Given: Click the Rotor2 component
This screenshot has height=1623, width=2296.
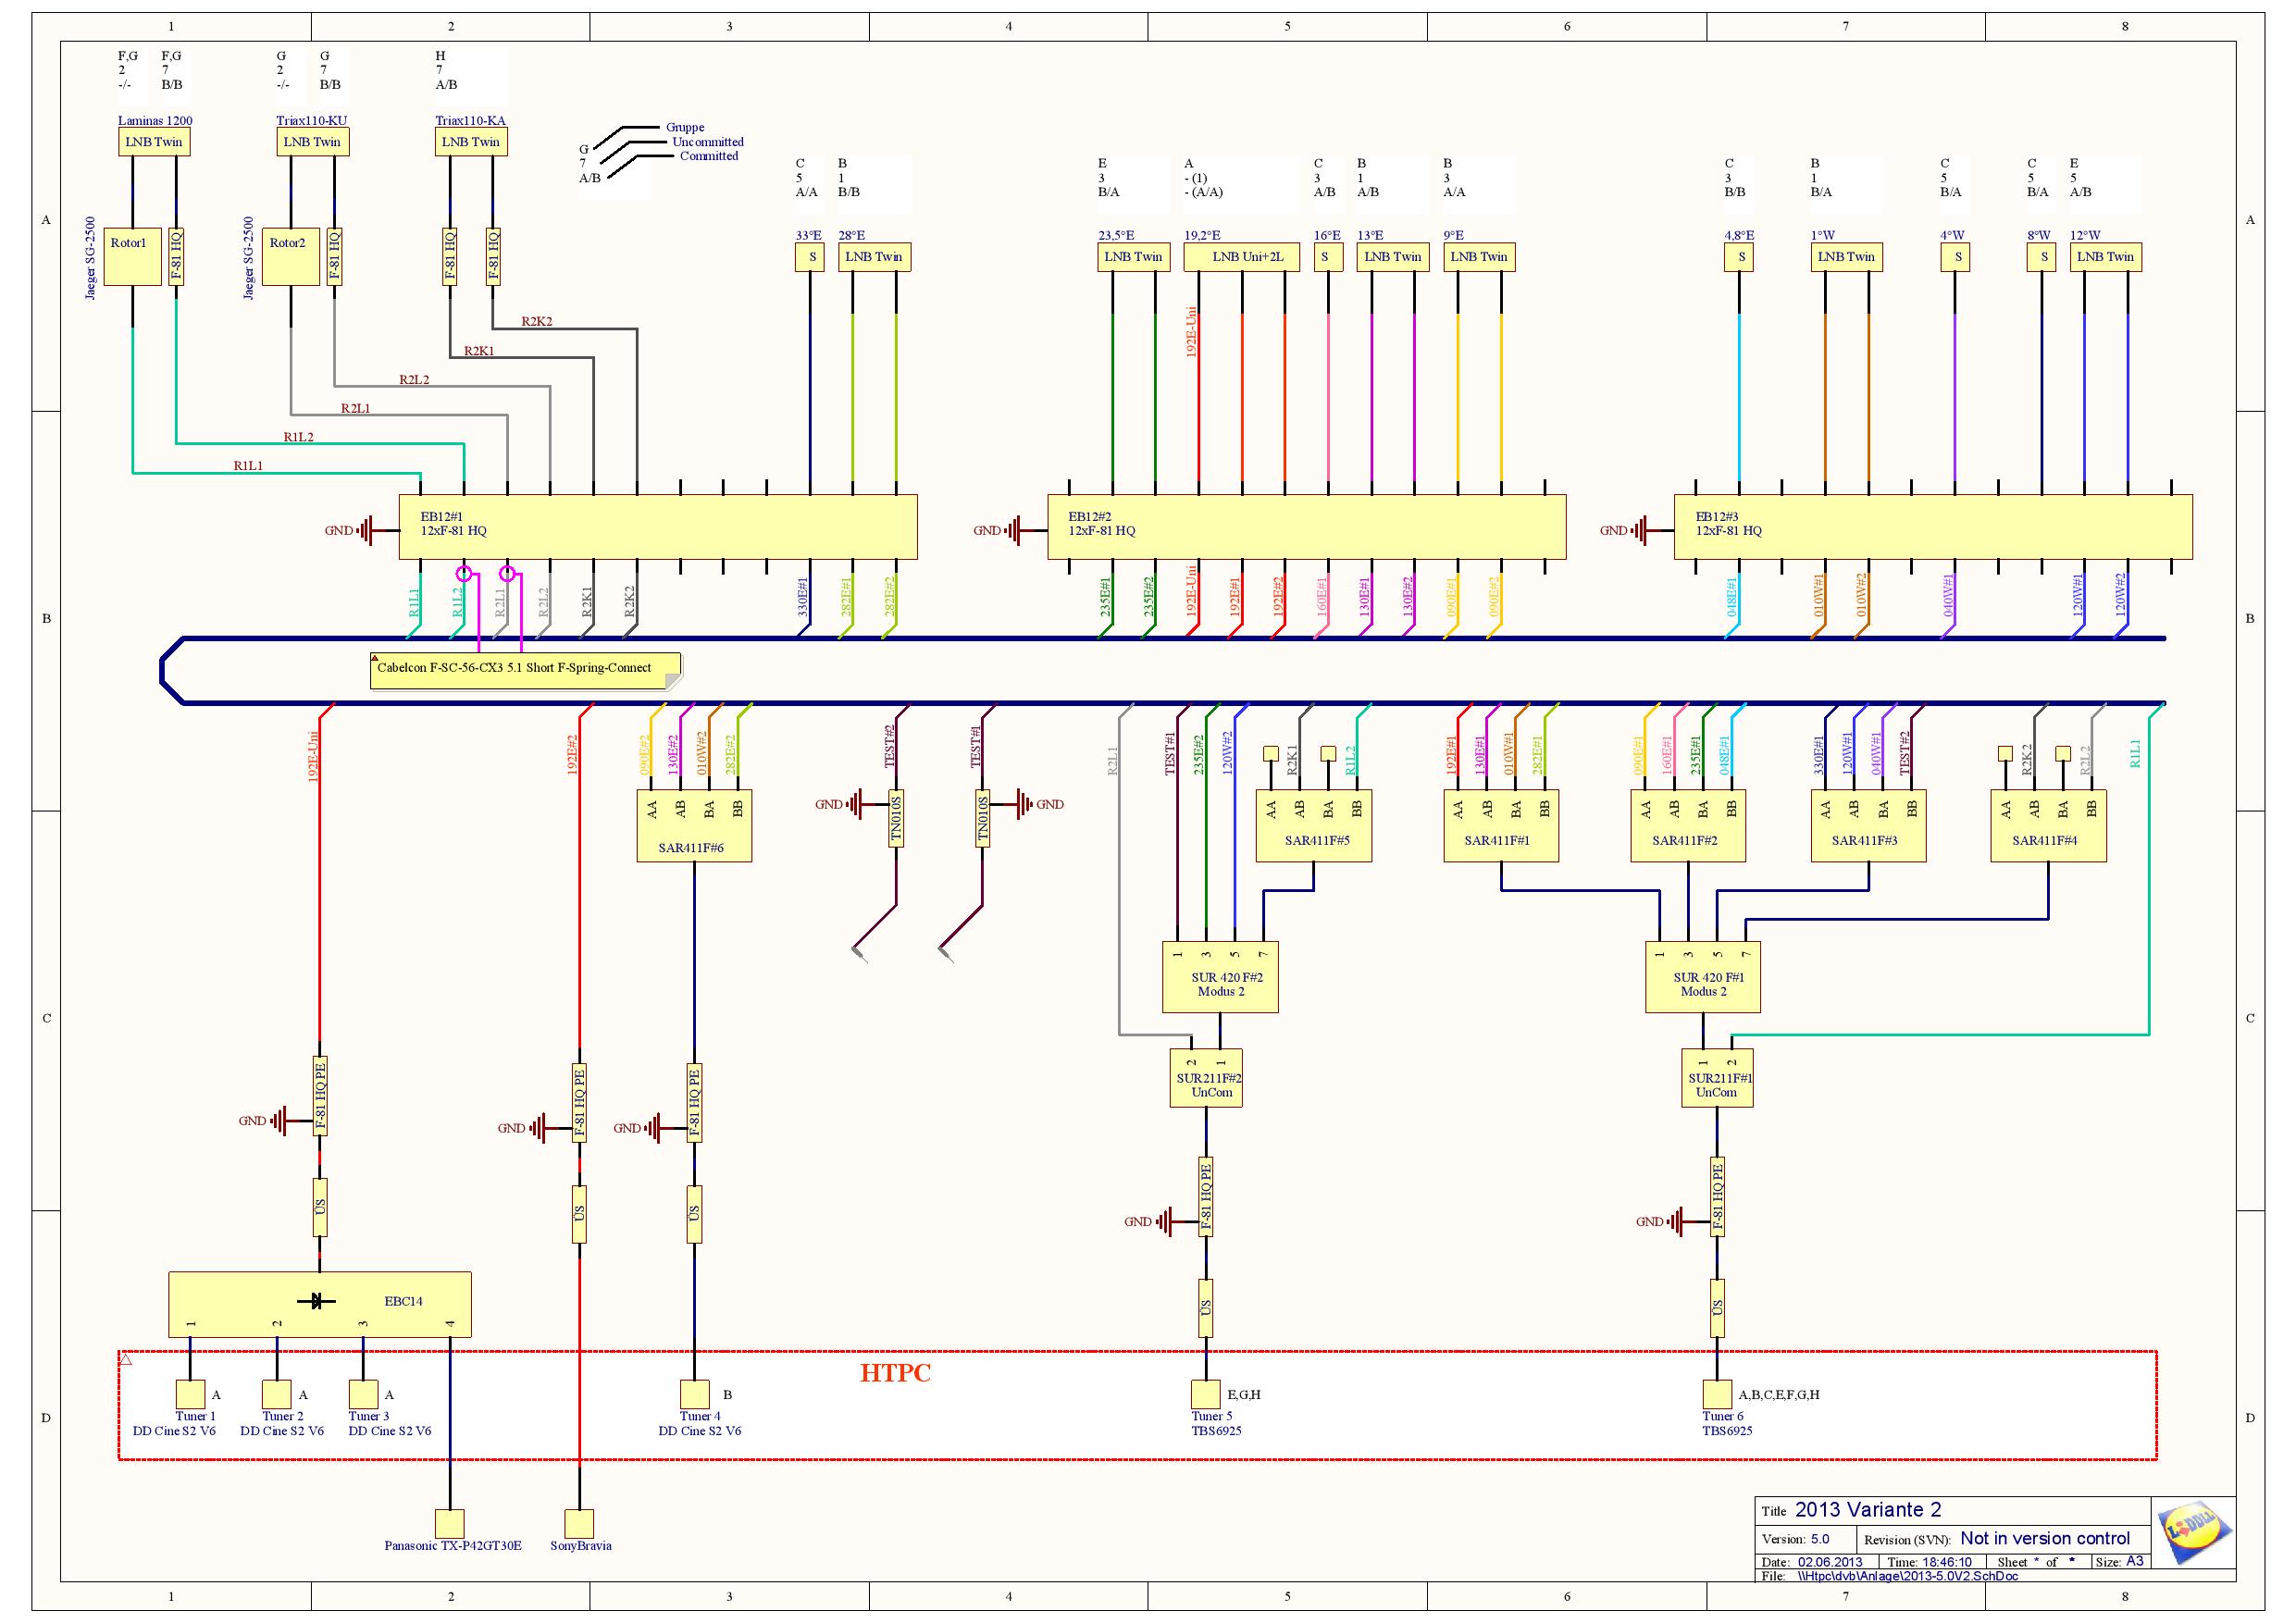Looking at the screenshot, I should [291, 257].
